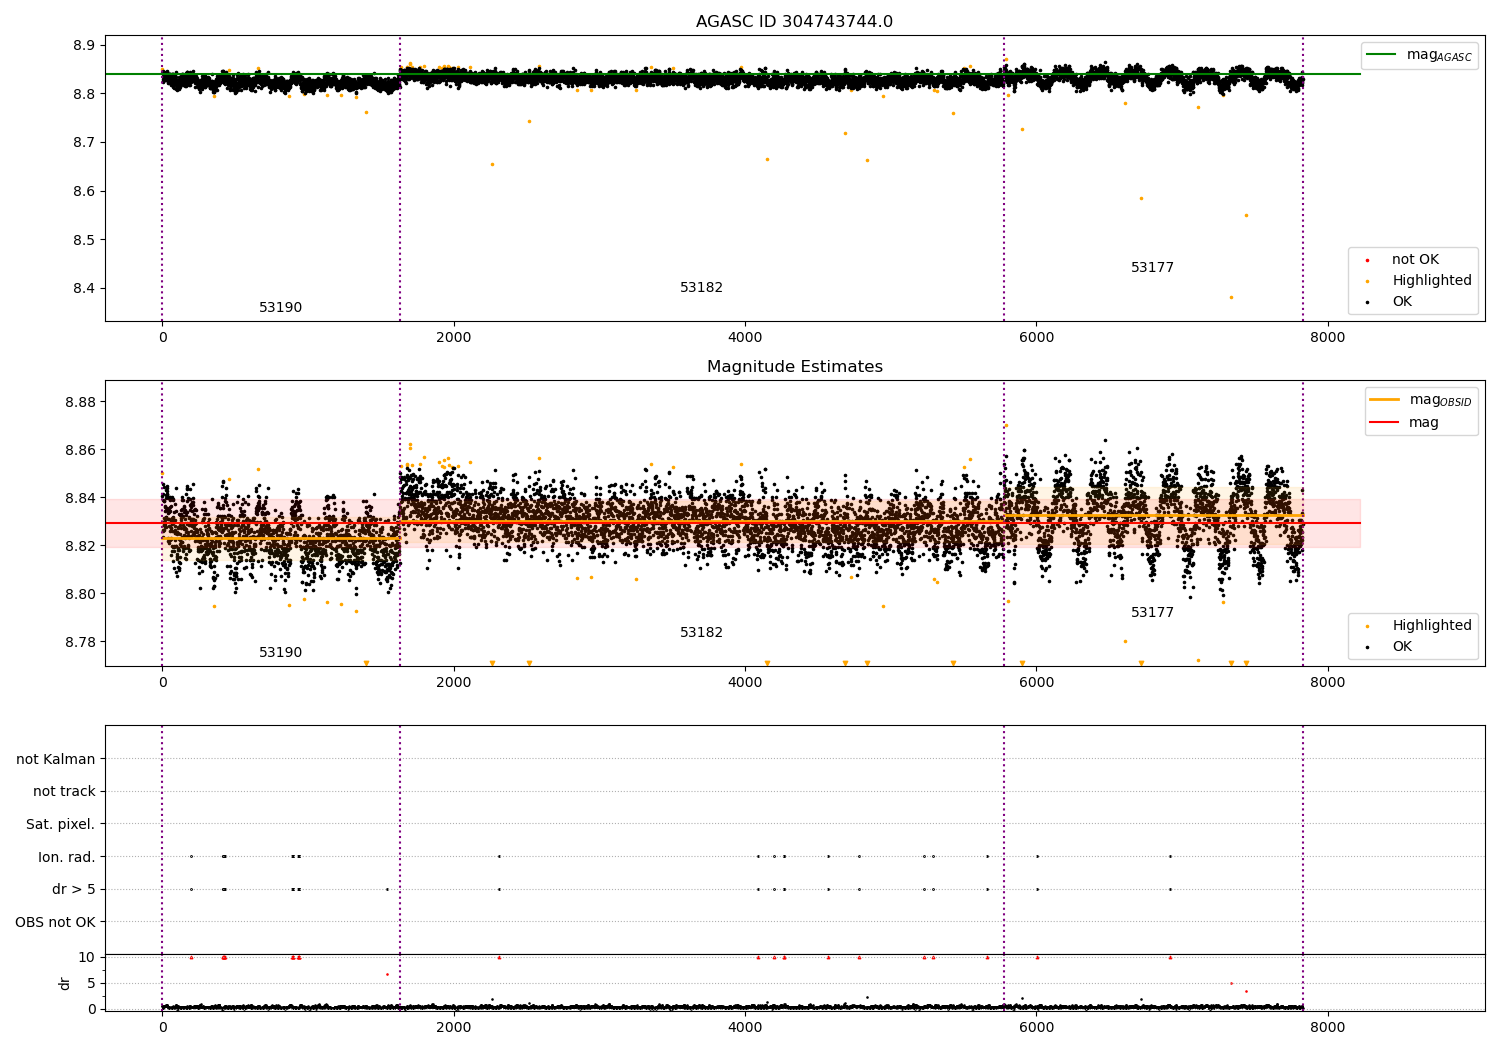Screen dimensions: 1500x1050
Task: Click the 'Sat. pixel.' row label
Action: [x=61, y=824]
